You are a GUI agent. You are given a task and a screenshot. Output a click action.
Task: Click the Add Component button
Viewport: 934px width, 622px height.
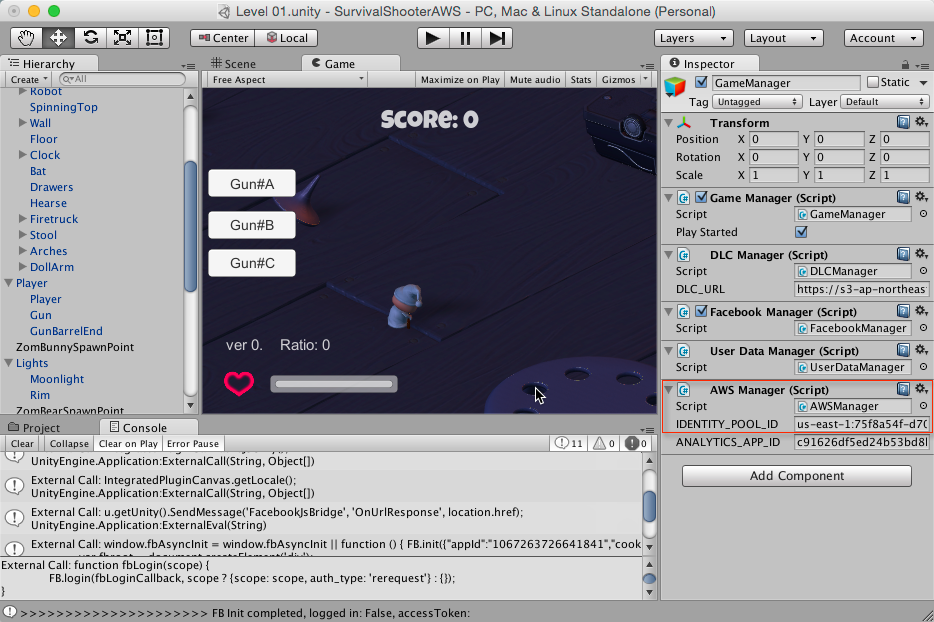[x=796, y=475]
